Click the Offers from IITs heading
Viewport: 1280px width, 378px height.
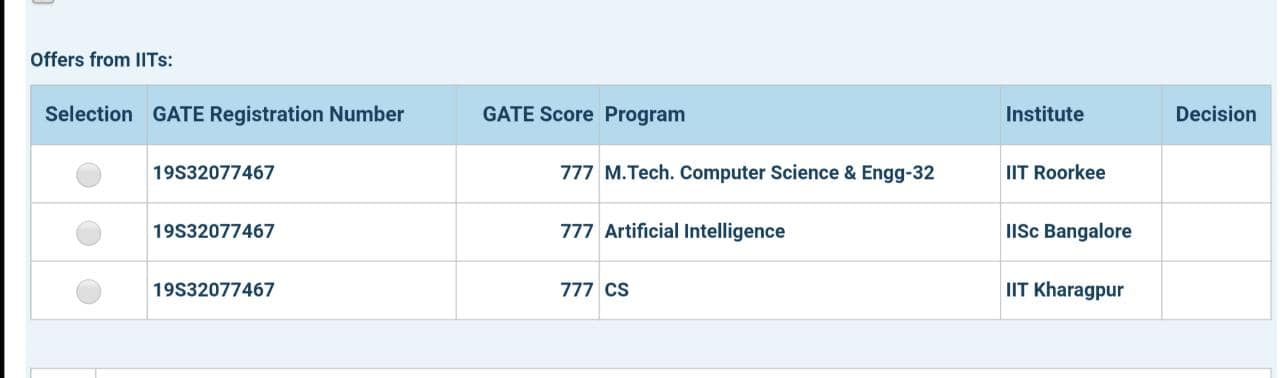pyautogui.click(x=102, y=60)
